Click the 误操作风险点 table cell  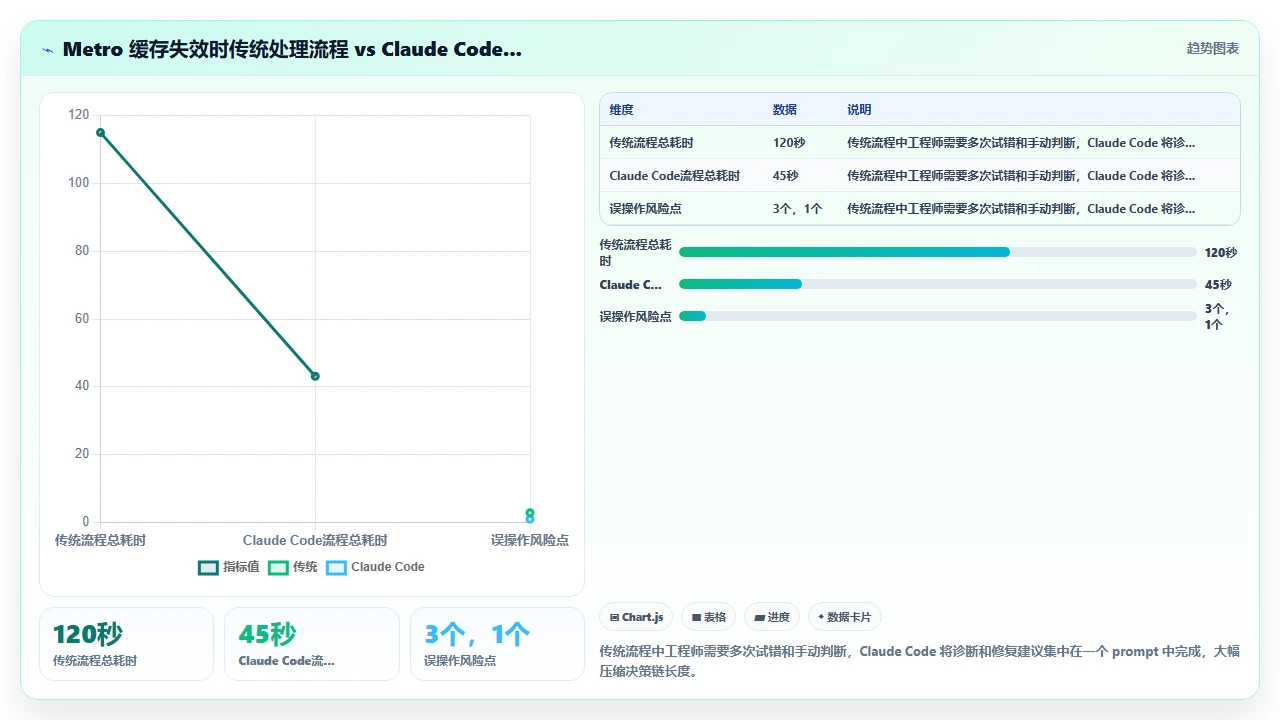tap(645, 209)
